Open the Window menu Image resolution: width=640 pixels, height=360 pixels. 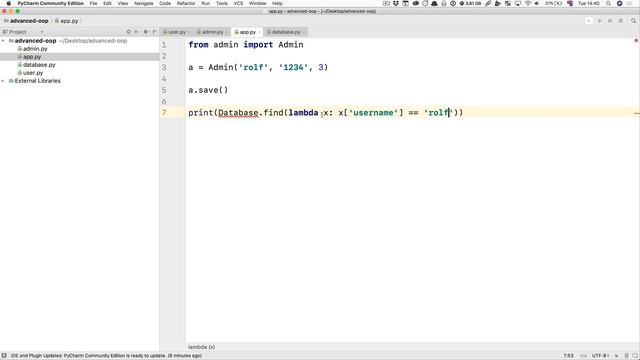[258, 3]
